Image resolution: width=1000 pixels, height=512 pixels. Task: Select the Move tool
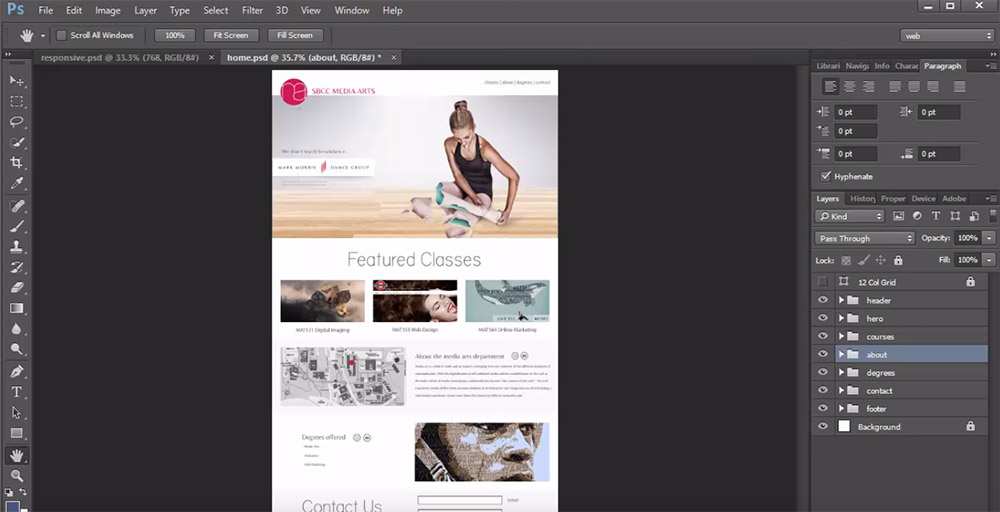(16, 80)
